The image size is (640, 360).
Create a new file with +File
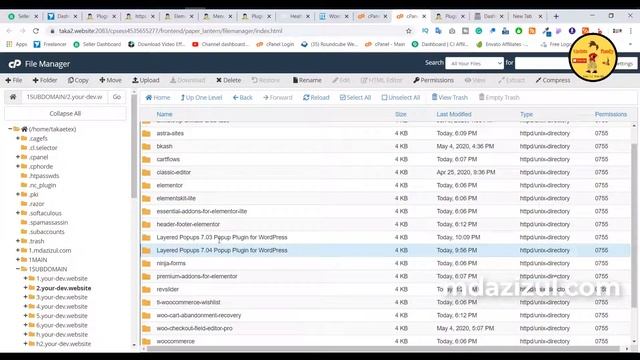click(14, 80)
